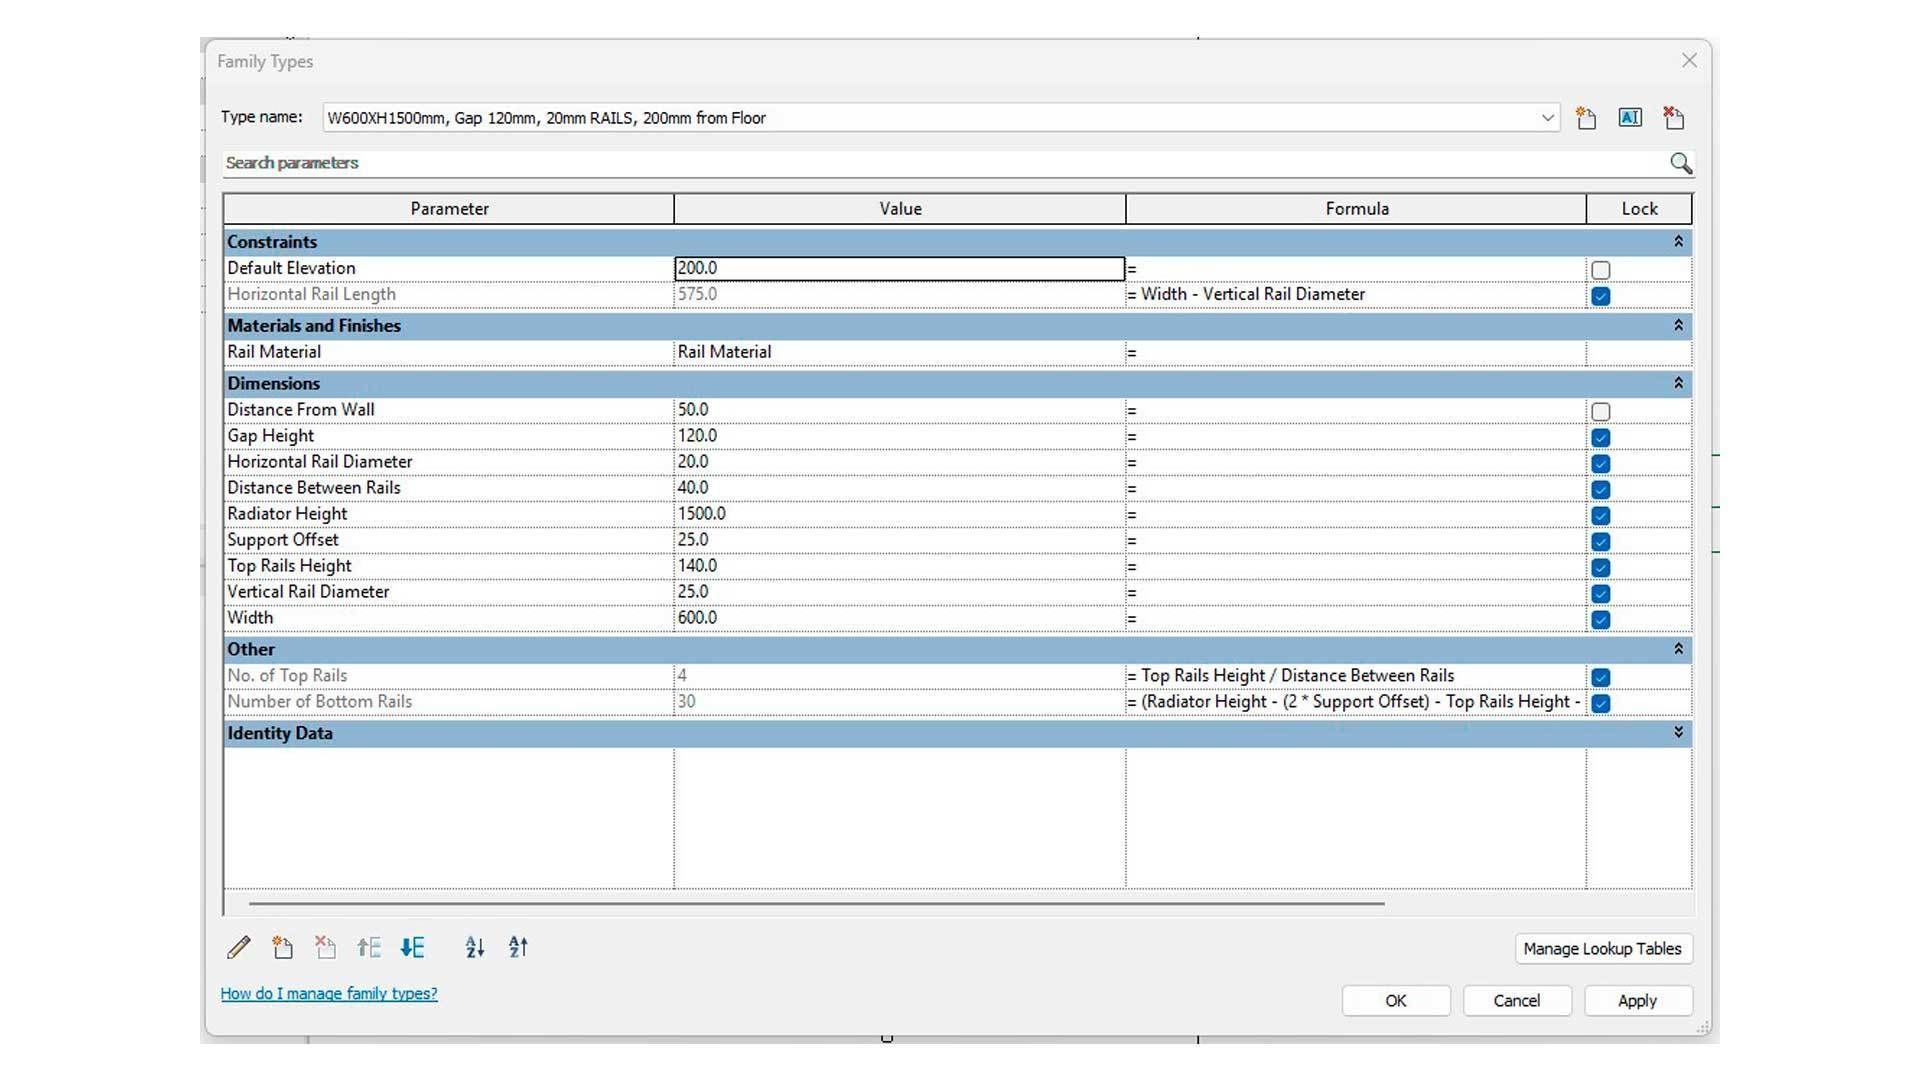Uncheck the Gap Height lock checkbox
The height and width of the screenshot is (1080, 1920).
(x=1600, y=438)
